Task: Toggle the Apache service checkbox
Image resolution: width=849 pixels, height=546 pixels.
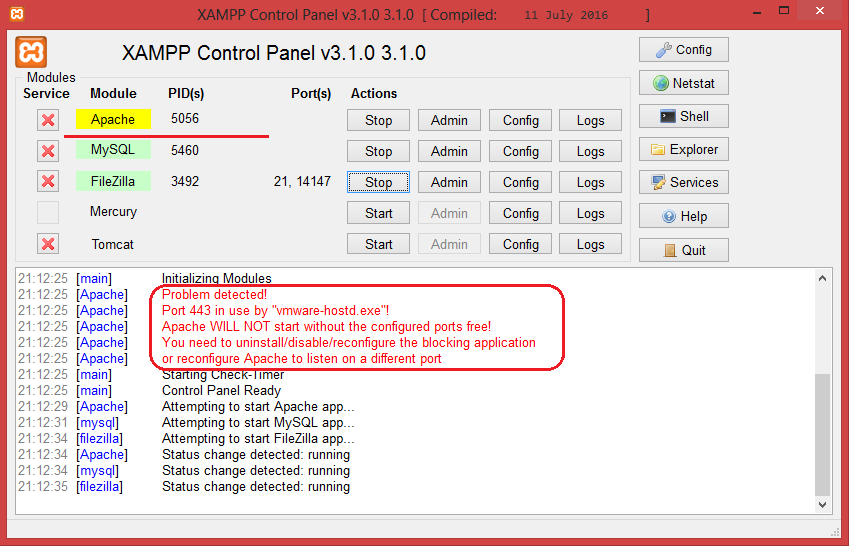Action: (48, 120)
